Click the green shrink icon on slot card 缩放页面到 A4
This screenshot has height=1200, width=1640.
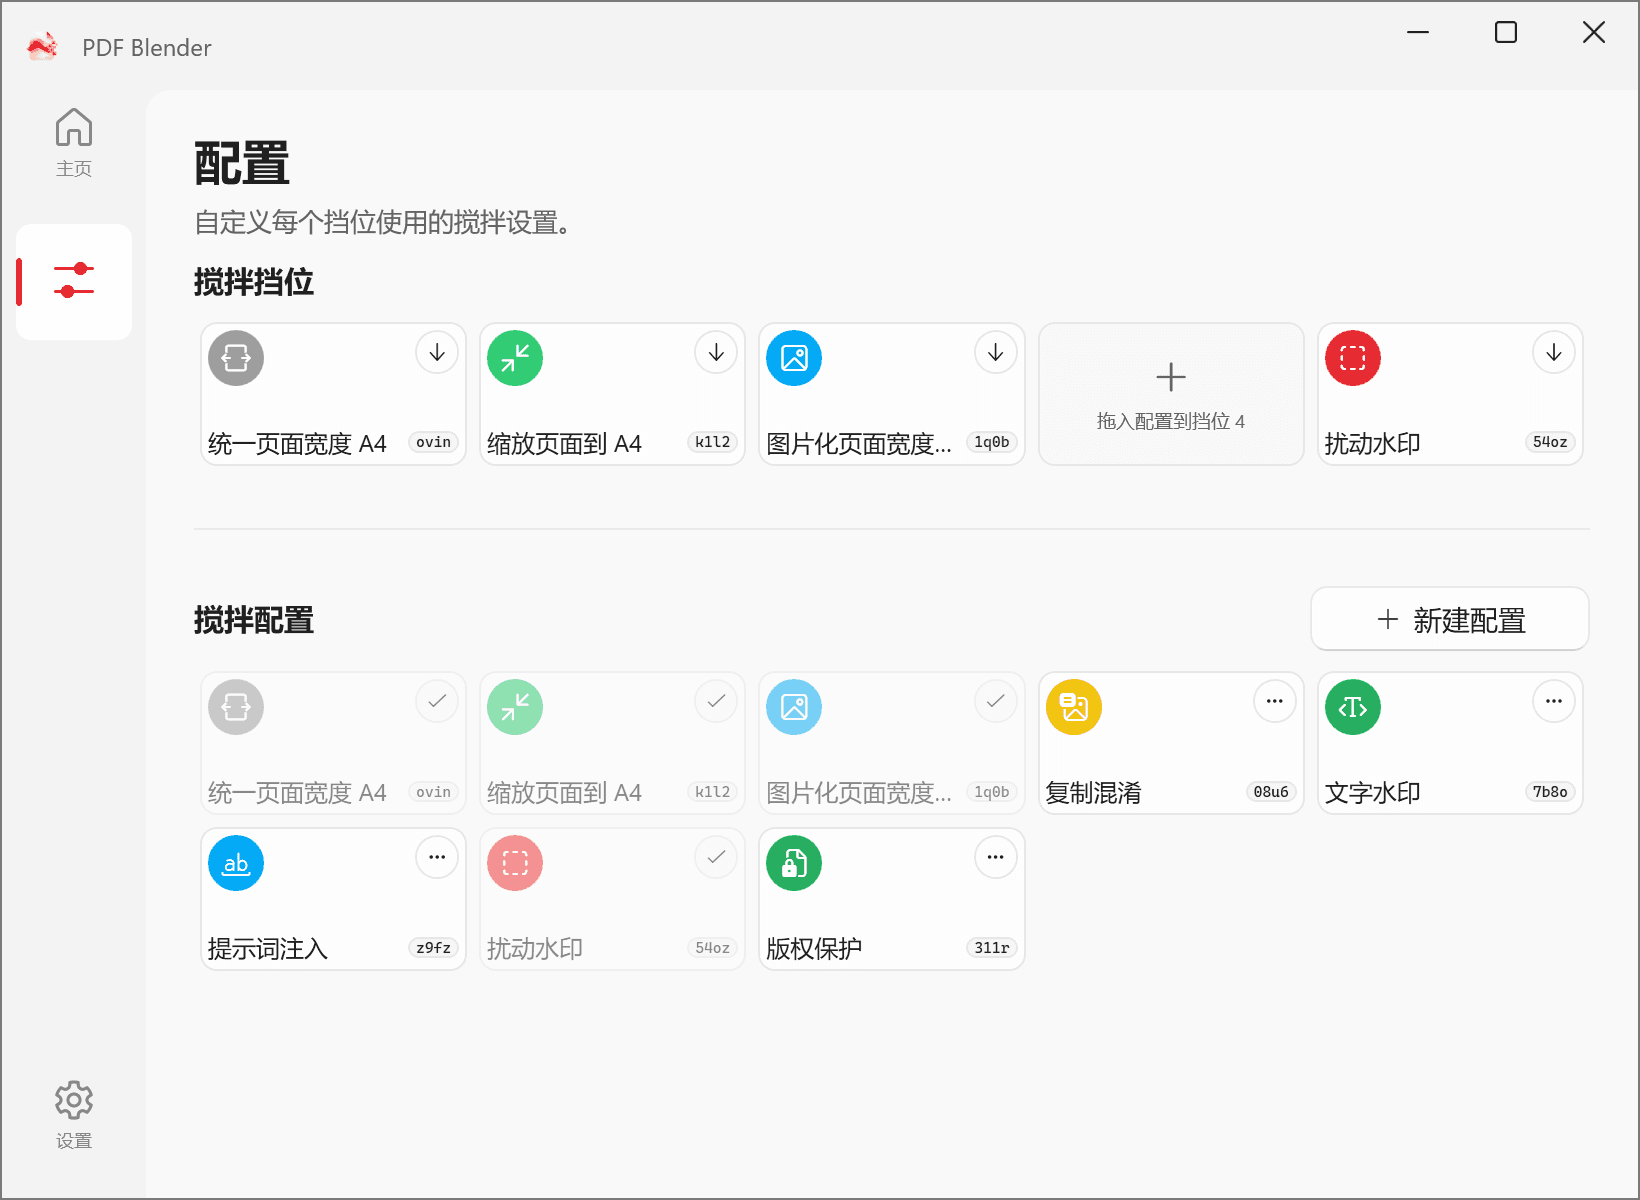click(515, 358)
